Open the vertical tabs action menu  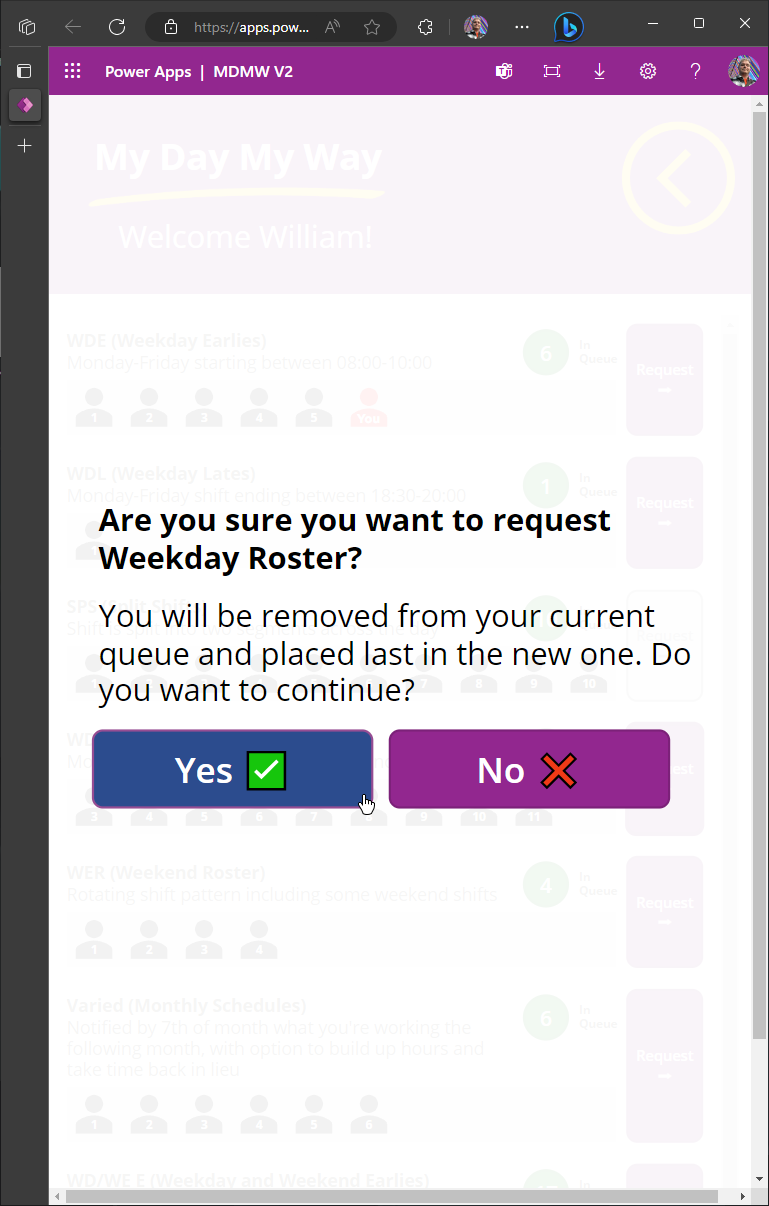click(25, 71)
